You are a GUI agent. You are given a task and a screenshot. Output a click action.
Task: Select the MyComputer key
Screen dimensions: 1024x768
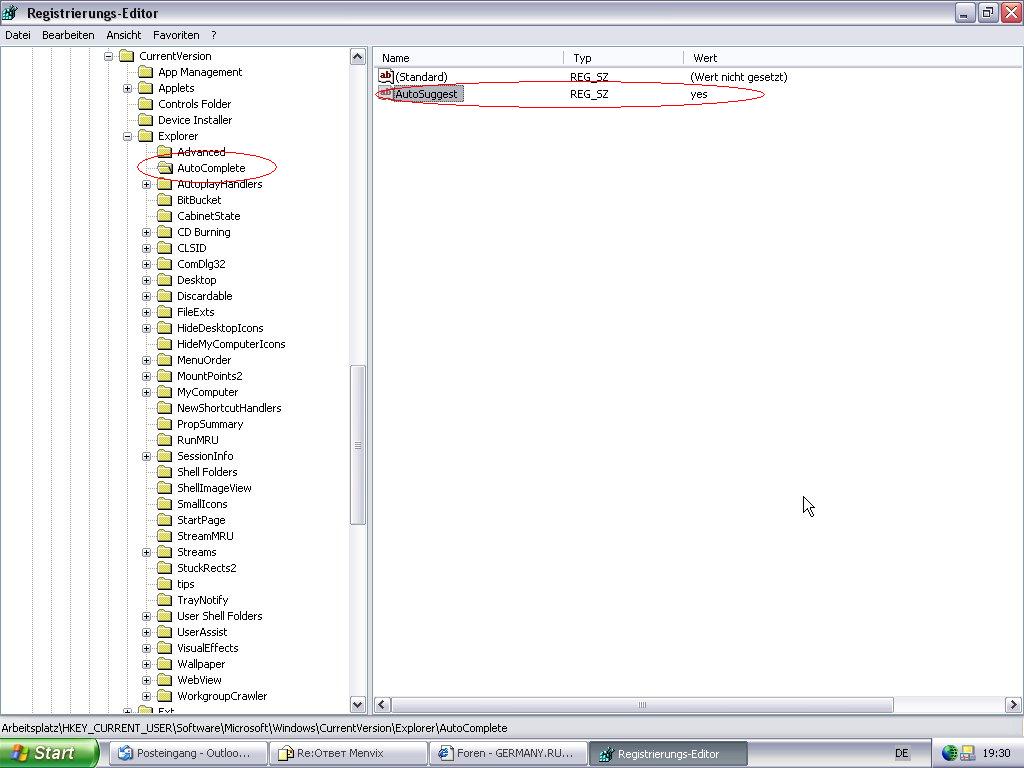coord(207,392)
